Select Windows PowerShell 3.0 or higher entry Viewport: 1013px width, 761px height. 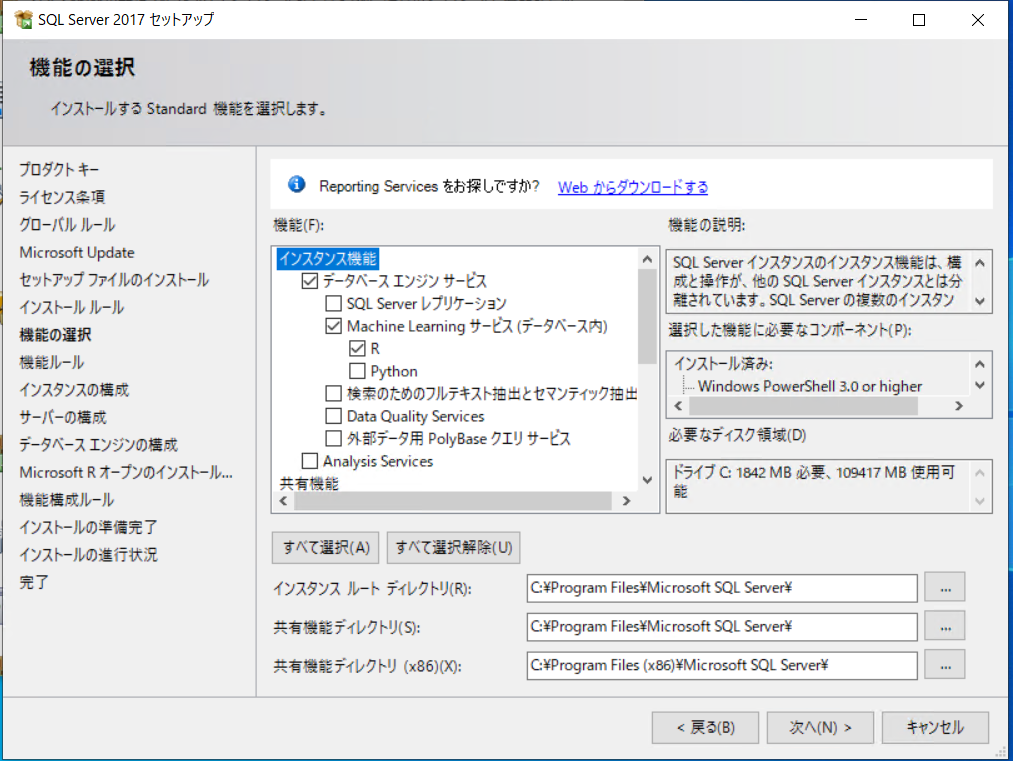click(809, 386)
